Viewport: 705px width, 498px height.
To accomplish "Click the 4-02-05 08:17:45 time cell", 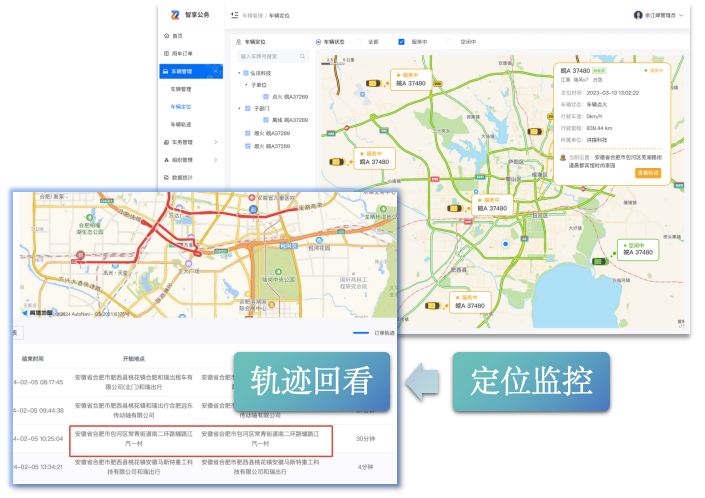I will pyautogui.click(x=38, y=382).
